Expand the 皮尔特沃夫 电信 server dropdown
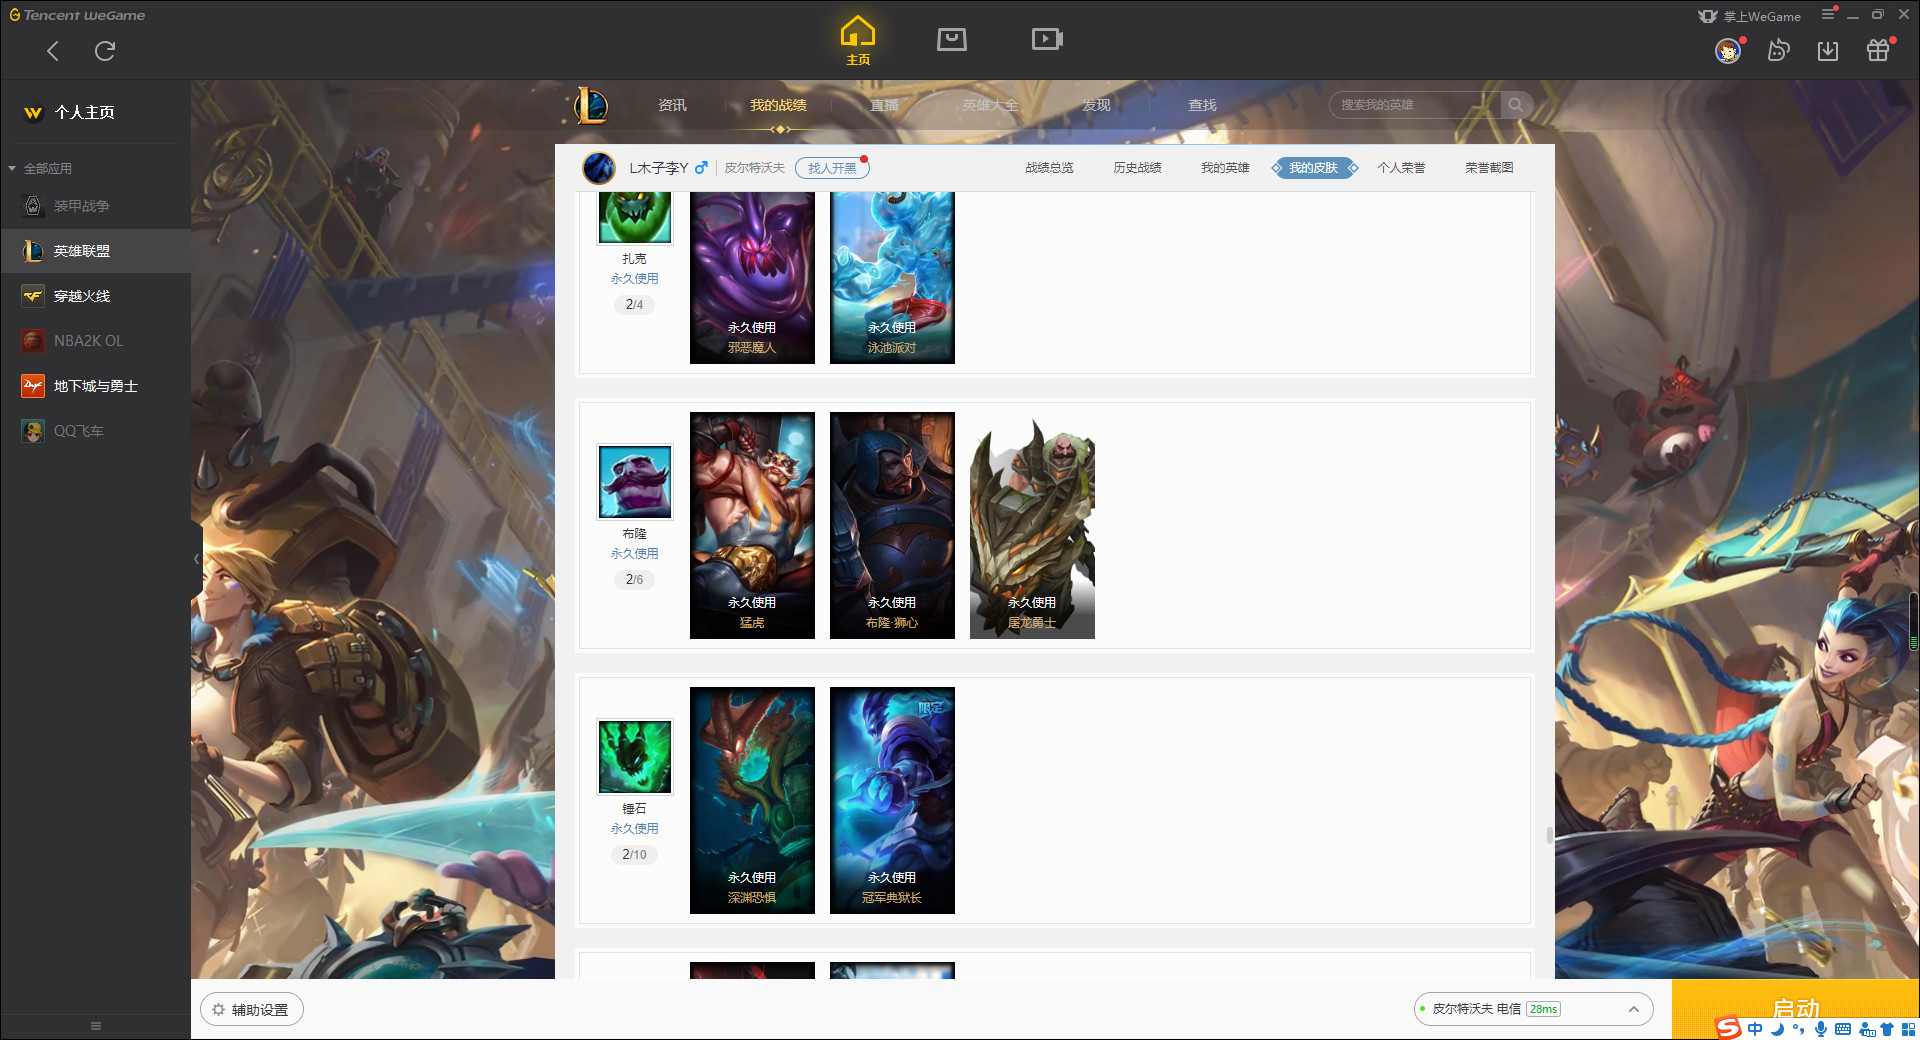 click(1533, 1009)
